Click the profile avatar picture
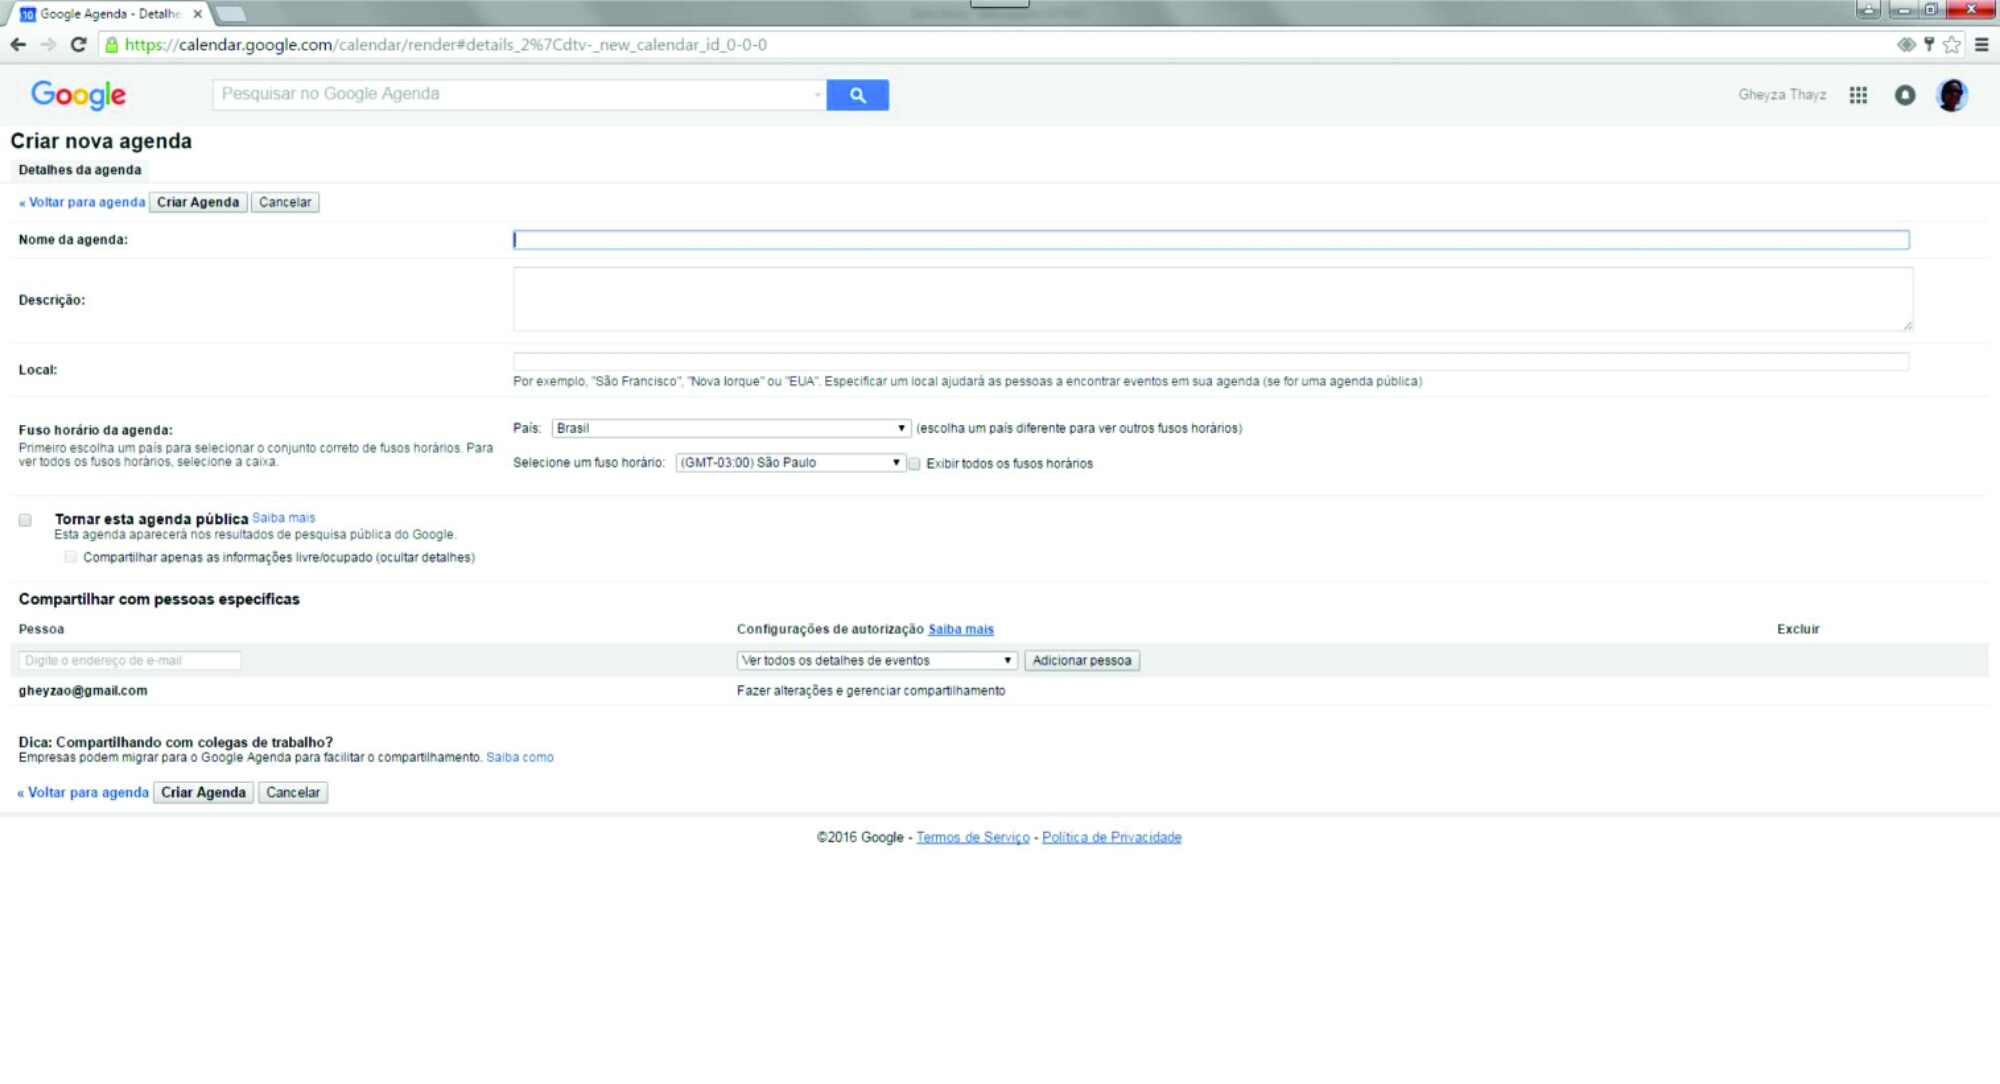Viewport: 2000px width, 1084px height. 1951,95
